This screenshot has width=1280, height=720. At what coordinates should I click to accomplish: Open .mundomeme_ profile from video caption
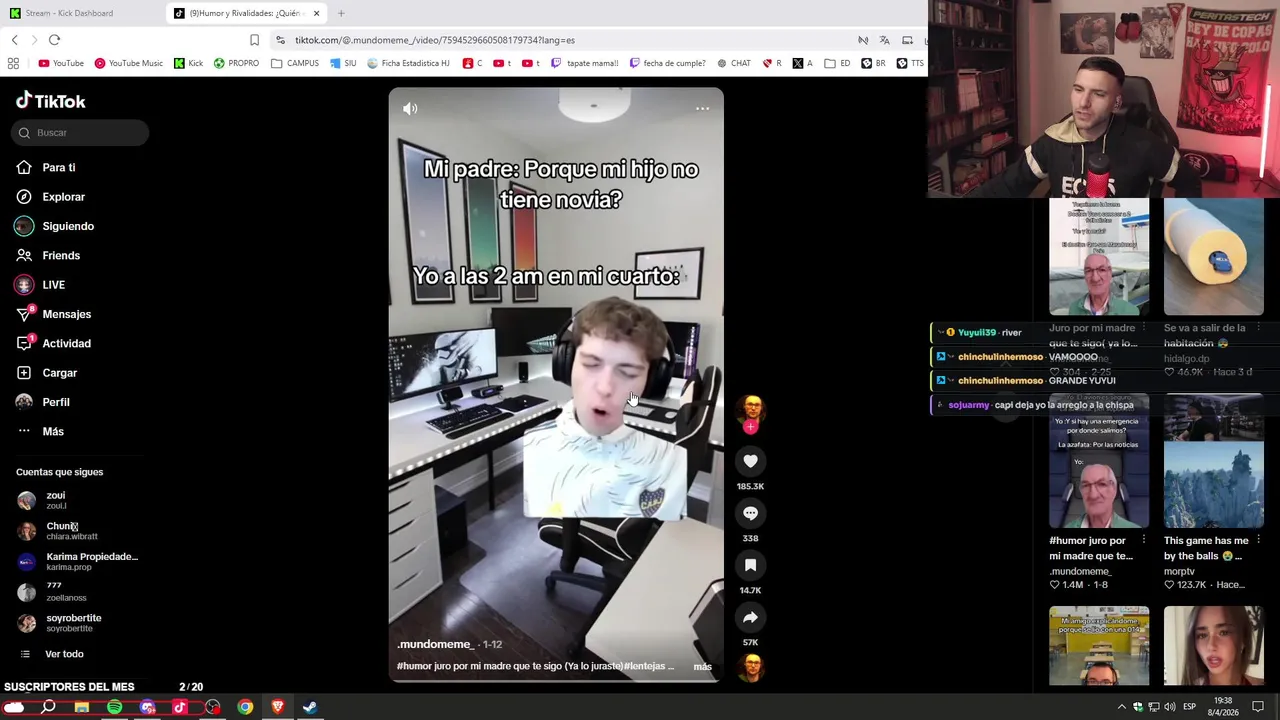(435, 644)
